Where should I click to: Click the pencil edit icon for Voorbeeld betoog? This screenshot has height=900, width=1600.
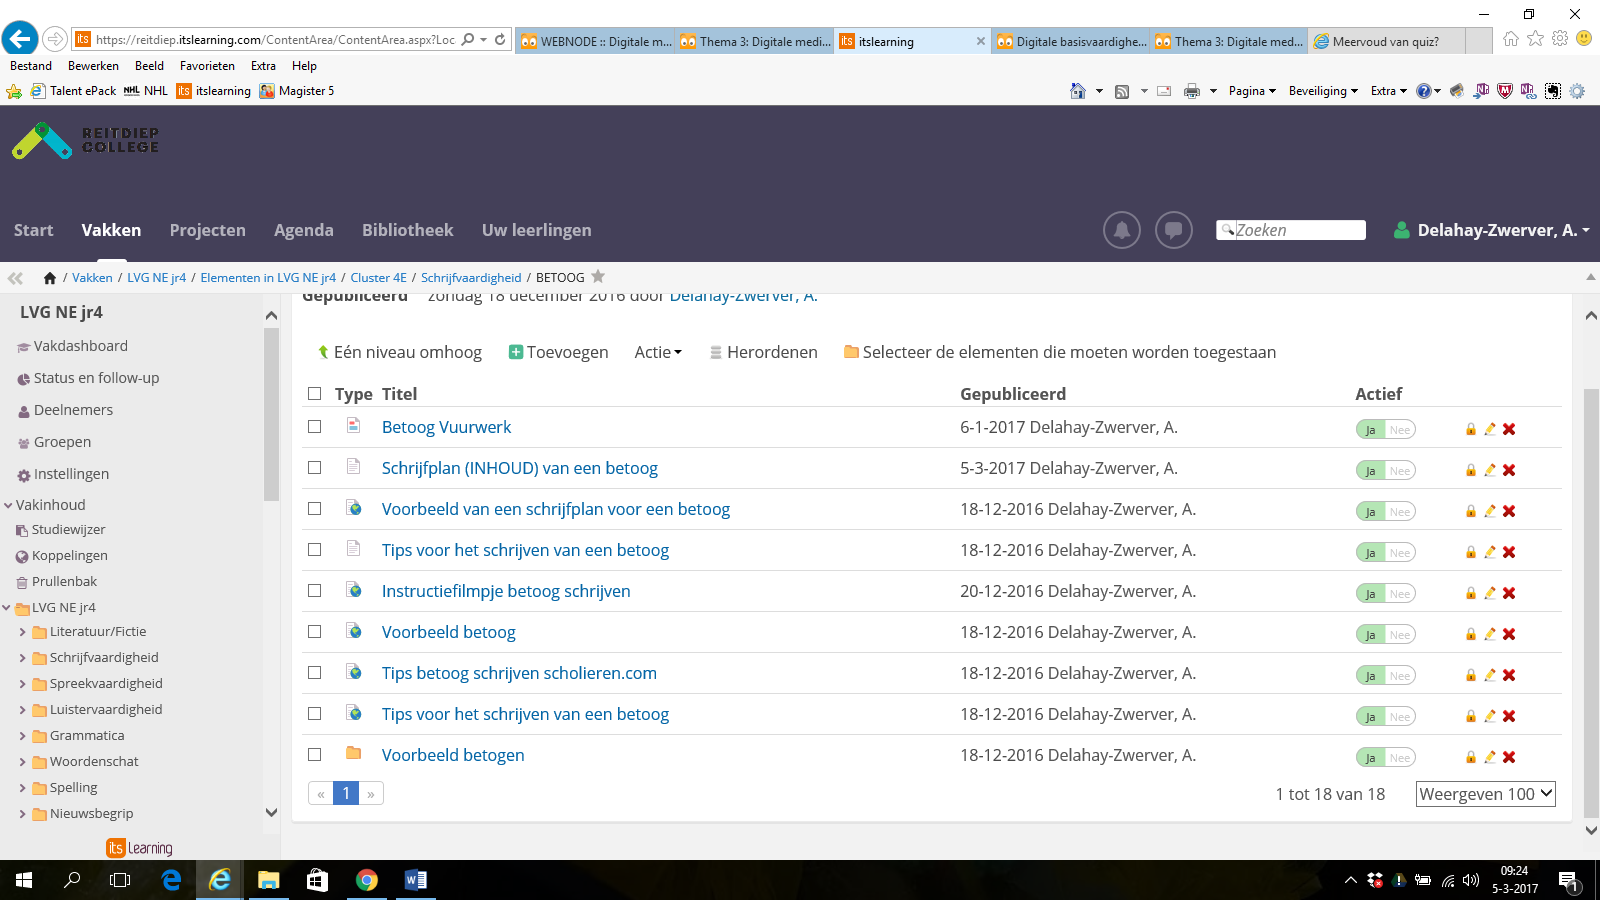1490,634
